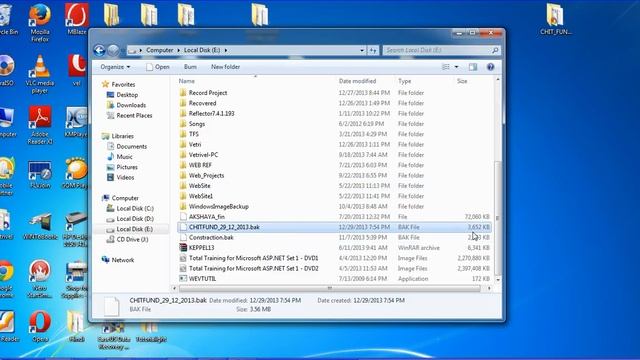This screenshot has height=360, width=640.
Task: Select the Record Project folder icon
Action: tap(183, 93)
